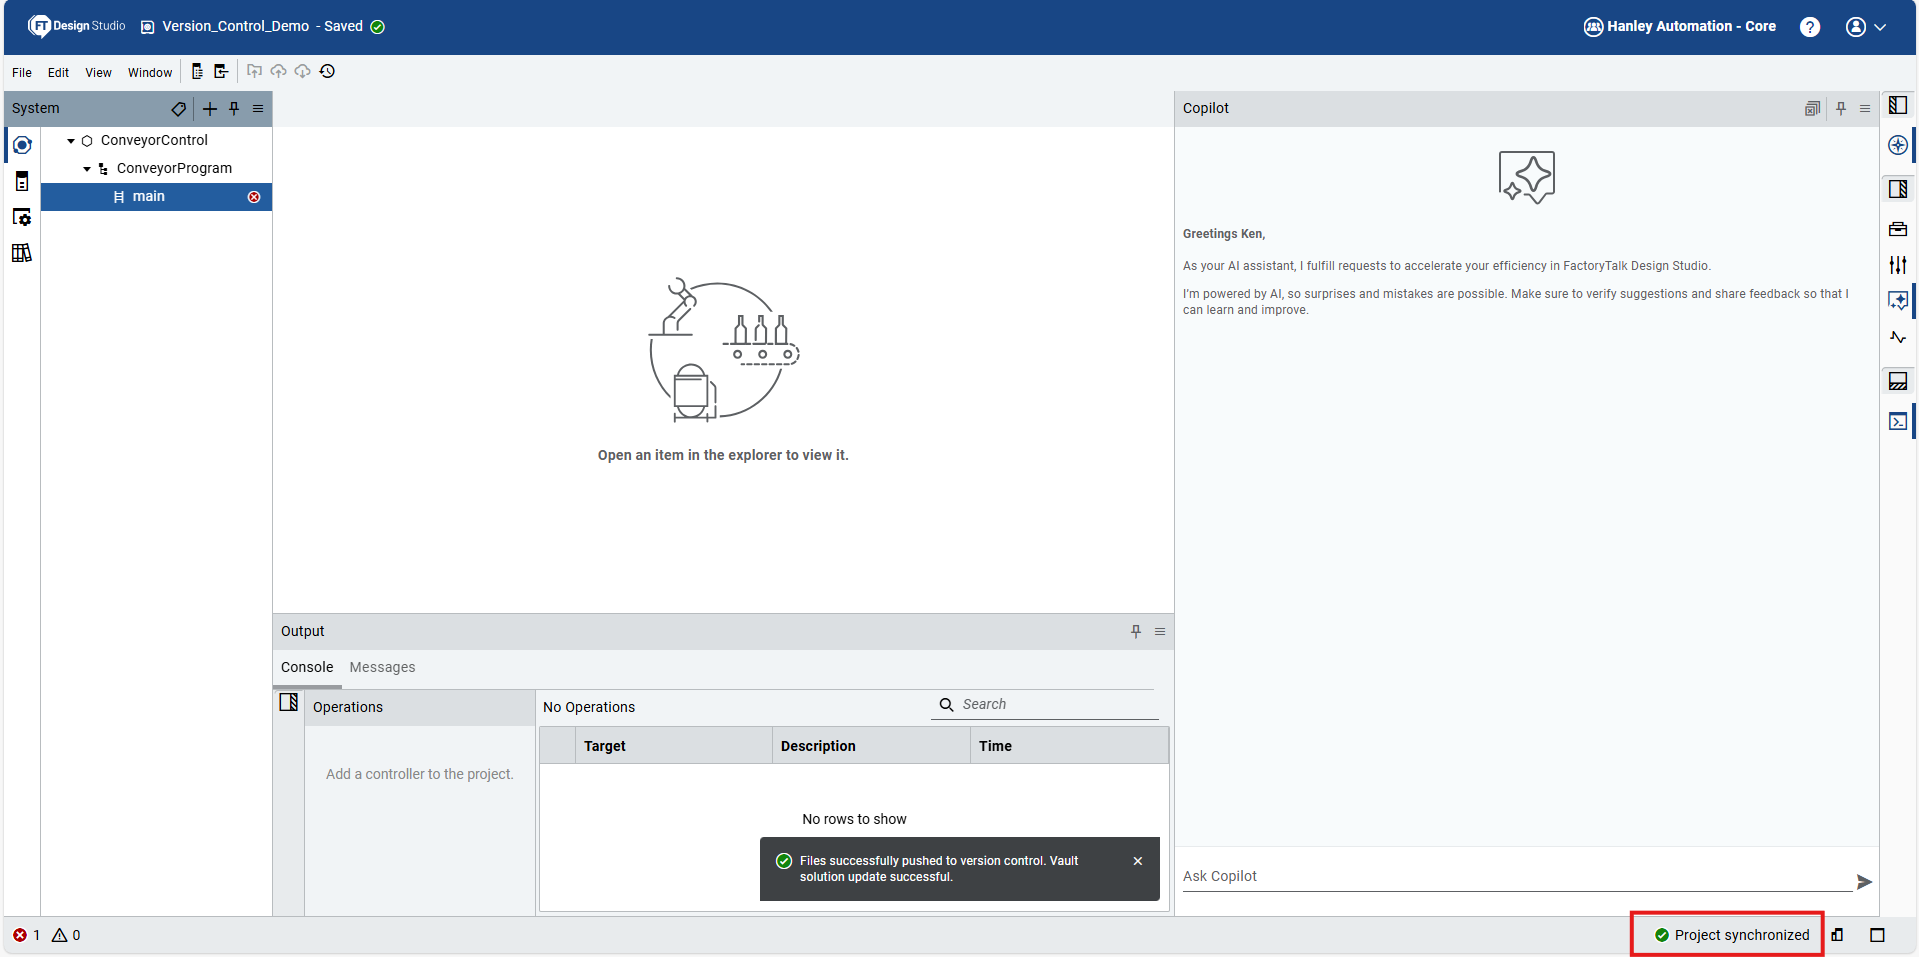Open version history clock icon

coord(327,71)
